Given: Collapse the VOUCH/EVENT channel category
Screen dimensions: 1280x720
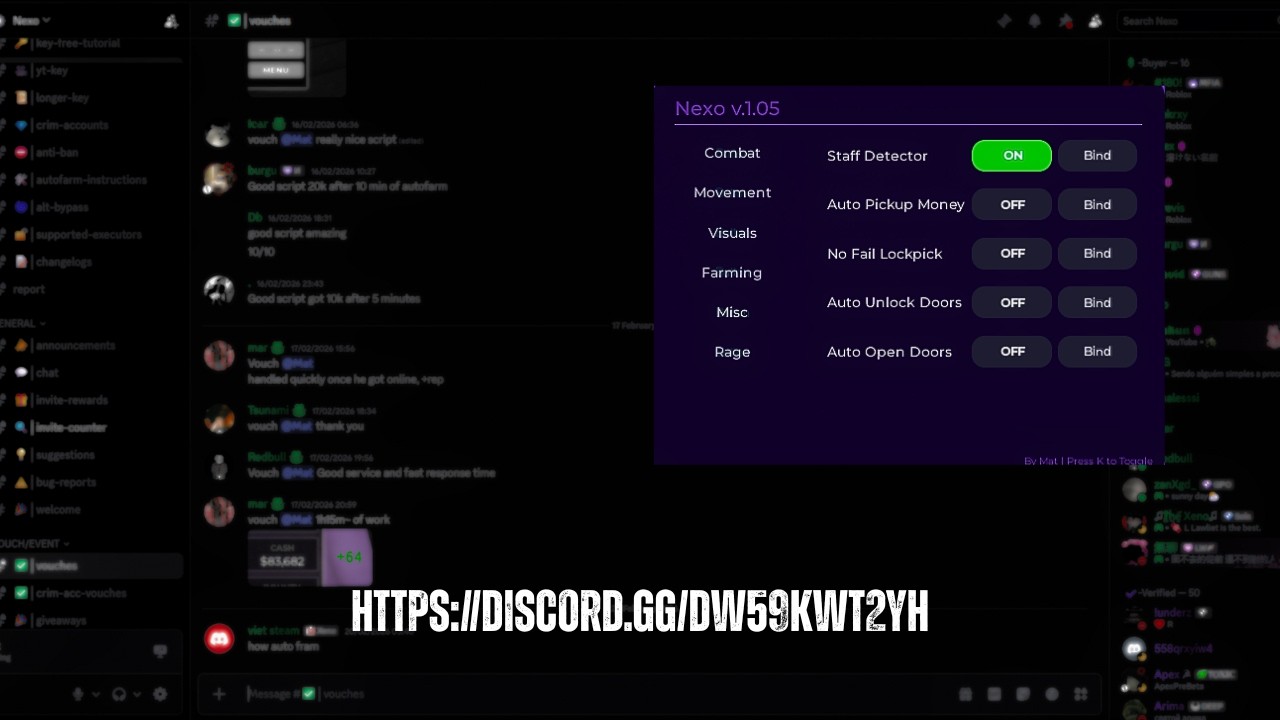Looking at the screenshot, I should (35, 544).
